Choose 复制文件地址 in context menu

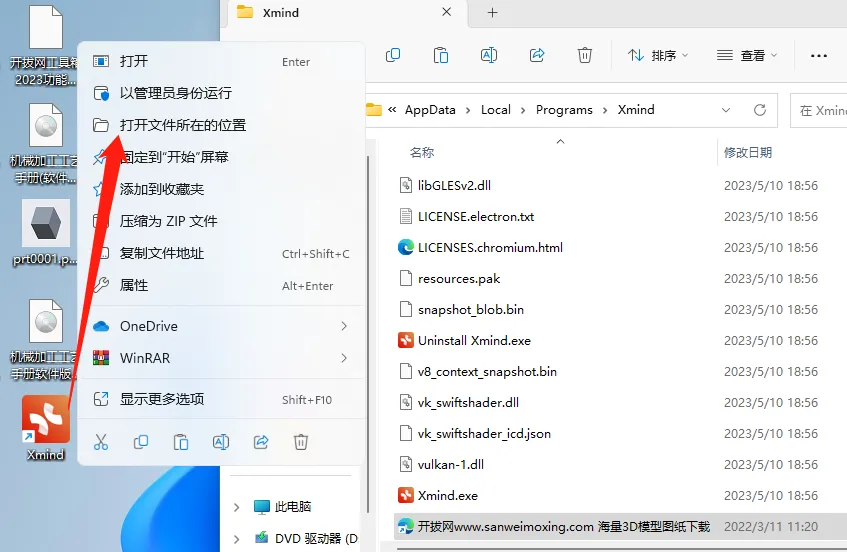click(x=221, y=253)
